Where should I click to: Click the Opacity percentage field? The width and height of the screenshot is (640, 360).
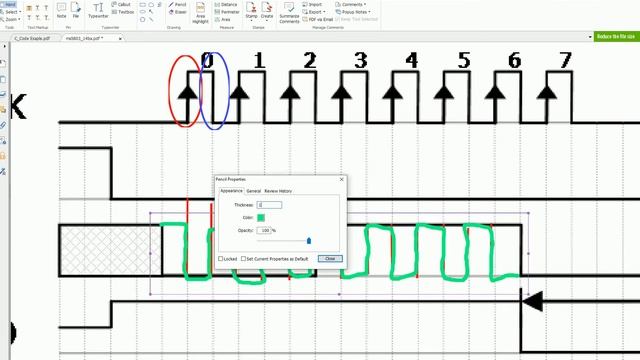point(264,231)
